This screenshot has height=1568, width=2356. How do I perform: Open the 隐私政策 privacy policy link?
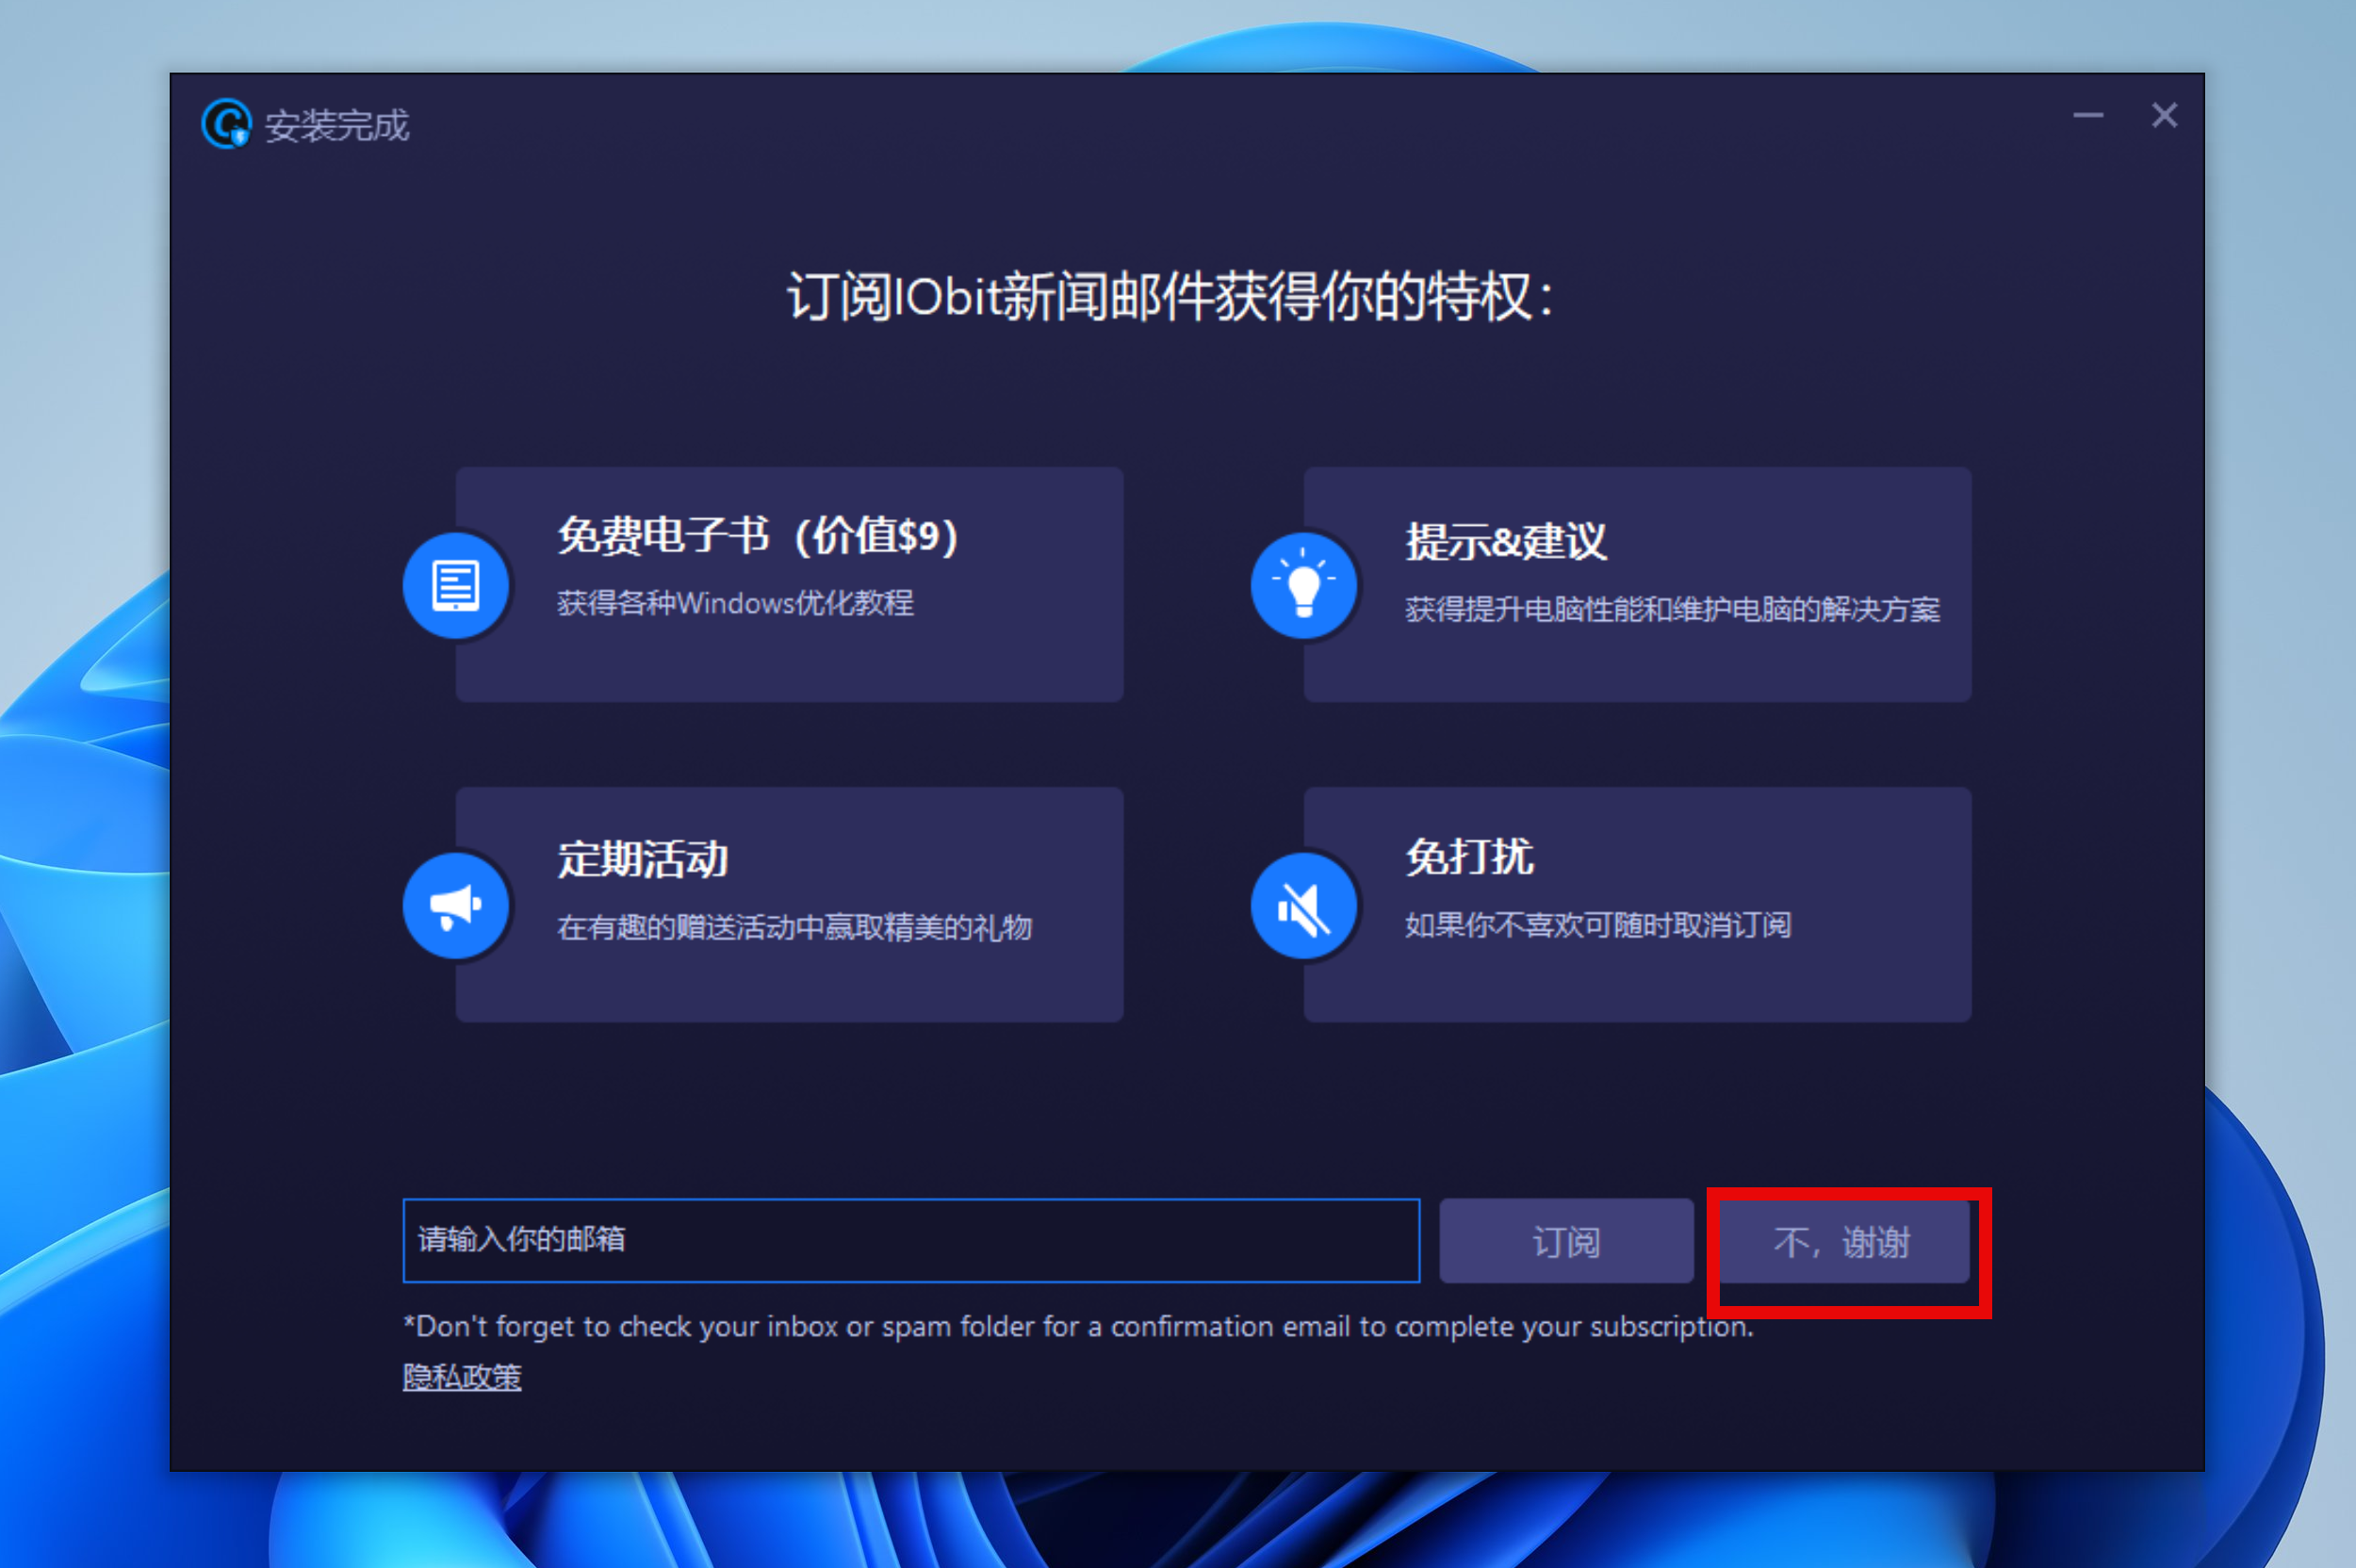(462, 1377)
